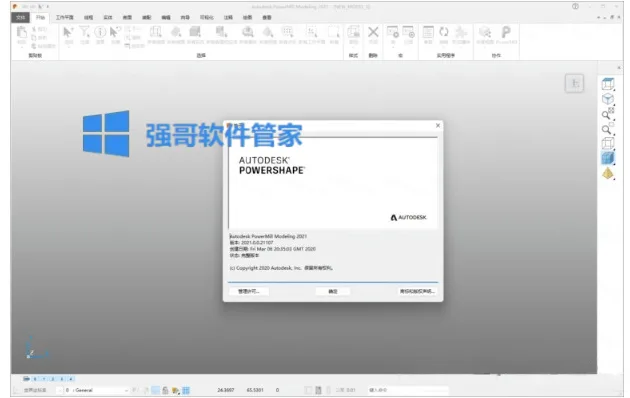Confirm the dialog with 确定 button

click(x=333, y=291)
